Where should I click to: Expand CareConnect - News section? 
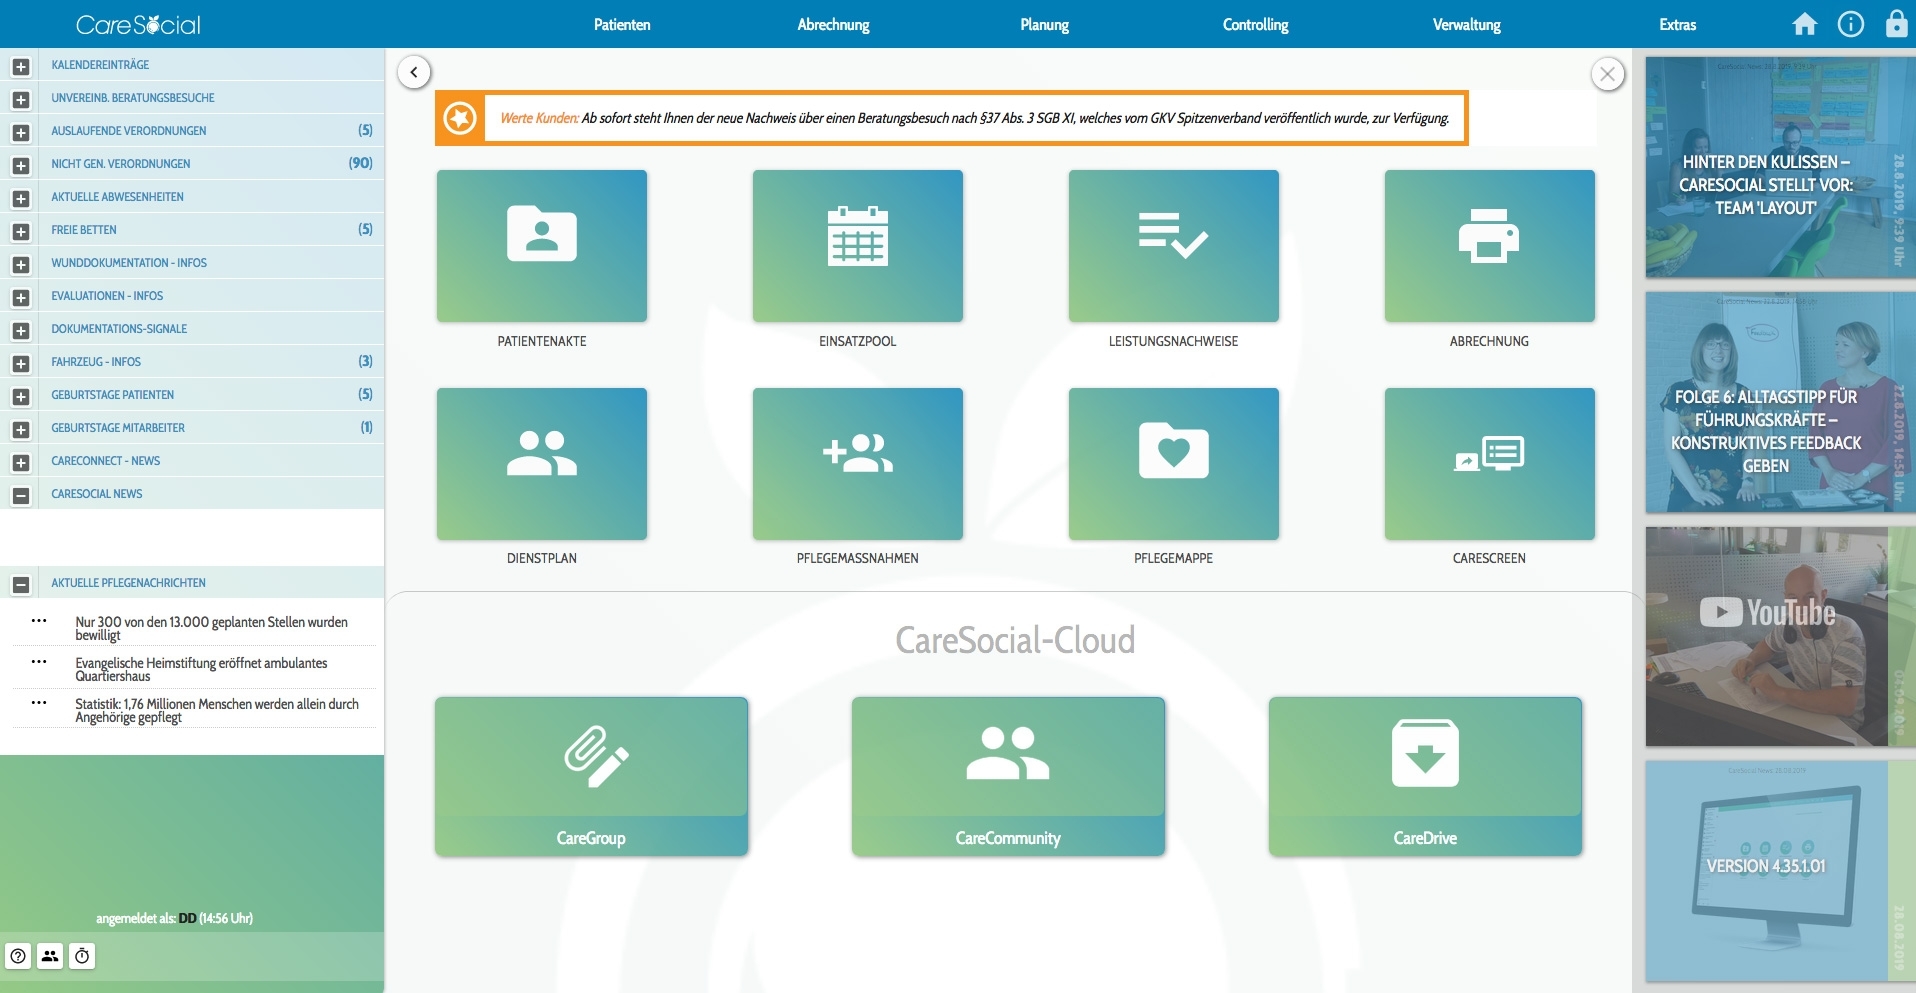tap(20, 463)
